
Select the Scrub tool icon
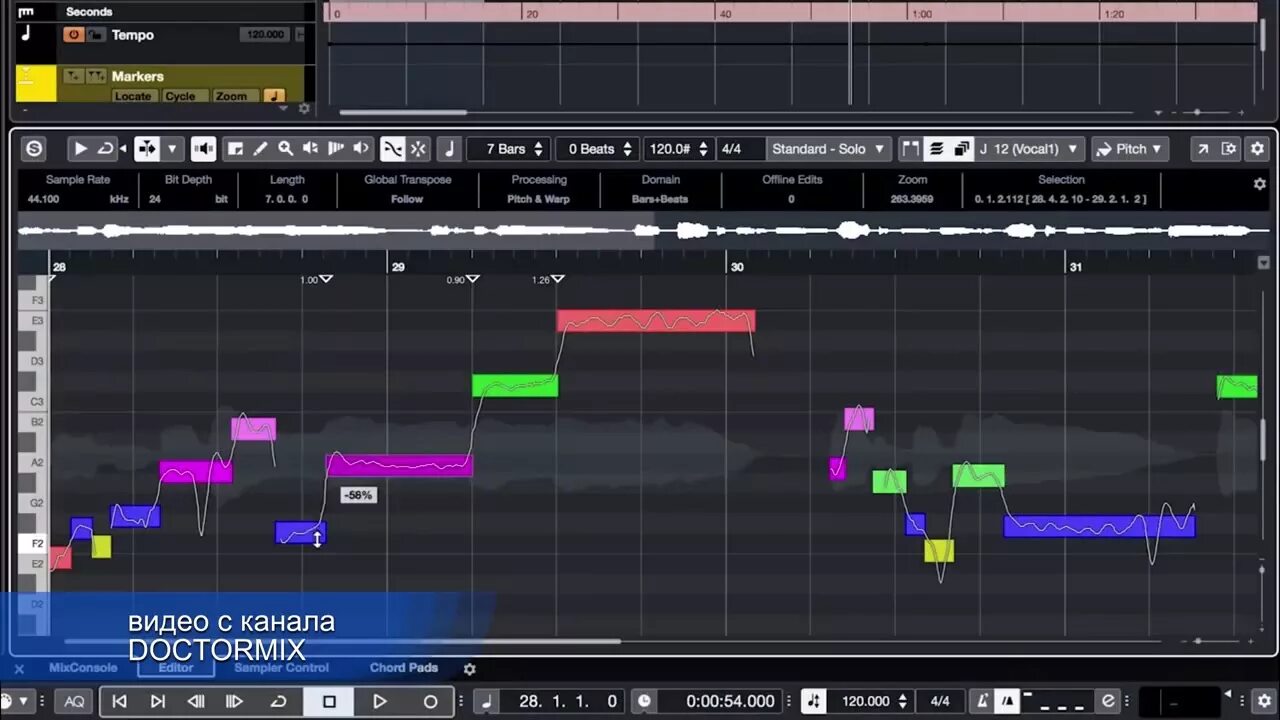click(x=310, y=149)
